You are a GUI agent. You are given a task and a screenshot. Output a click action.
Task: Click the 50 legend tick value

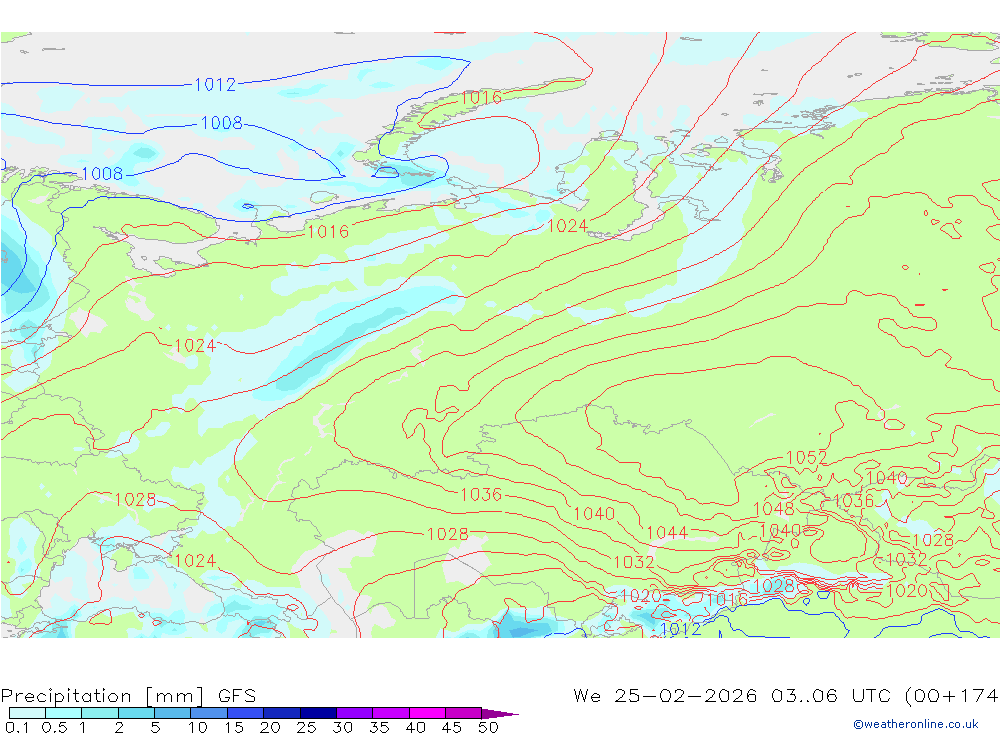click(489, 727)
